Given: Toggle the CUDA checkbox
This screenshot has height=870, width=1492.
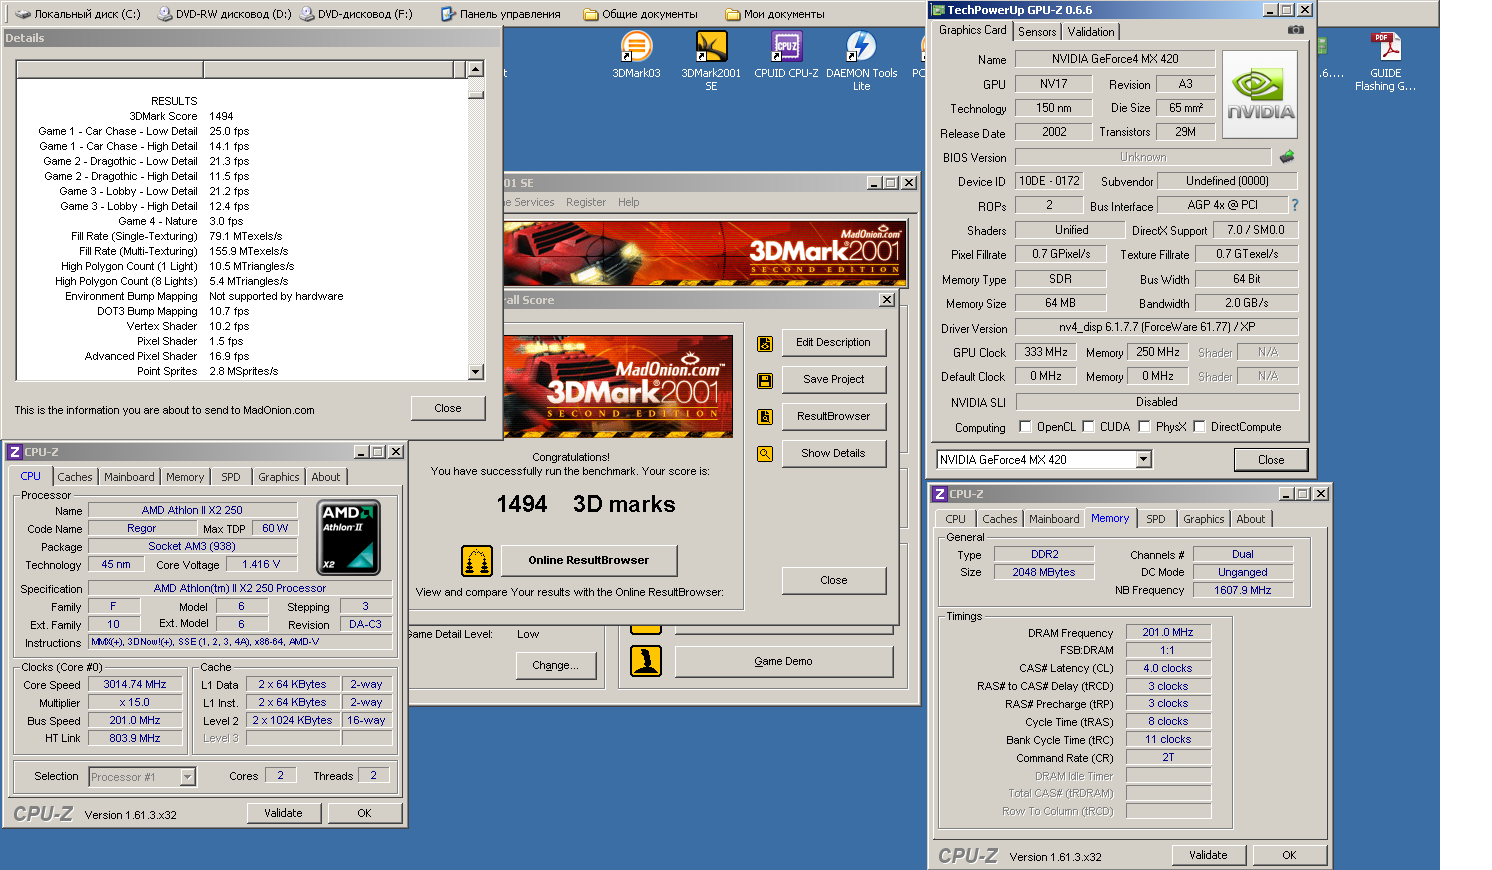Looking at the screenshot, I should 1088,427.
